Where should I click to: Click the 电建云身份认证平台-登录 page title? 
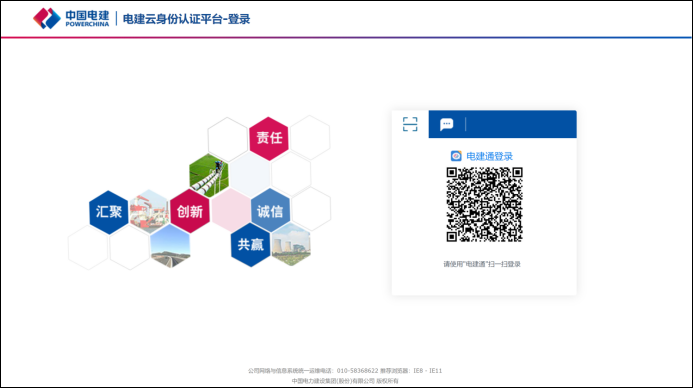pos(186,19)
